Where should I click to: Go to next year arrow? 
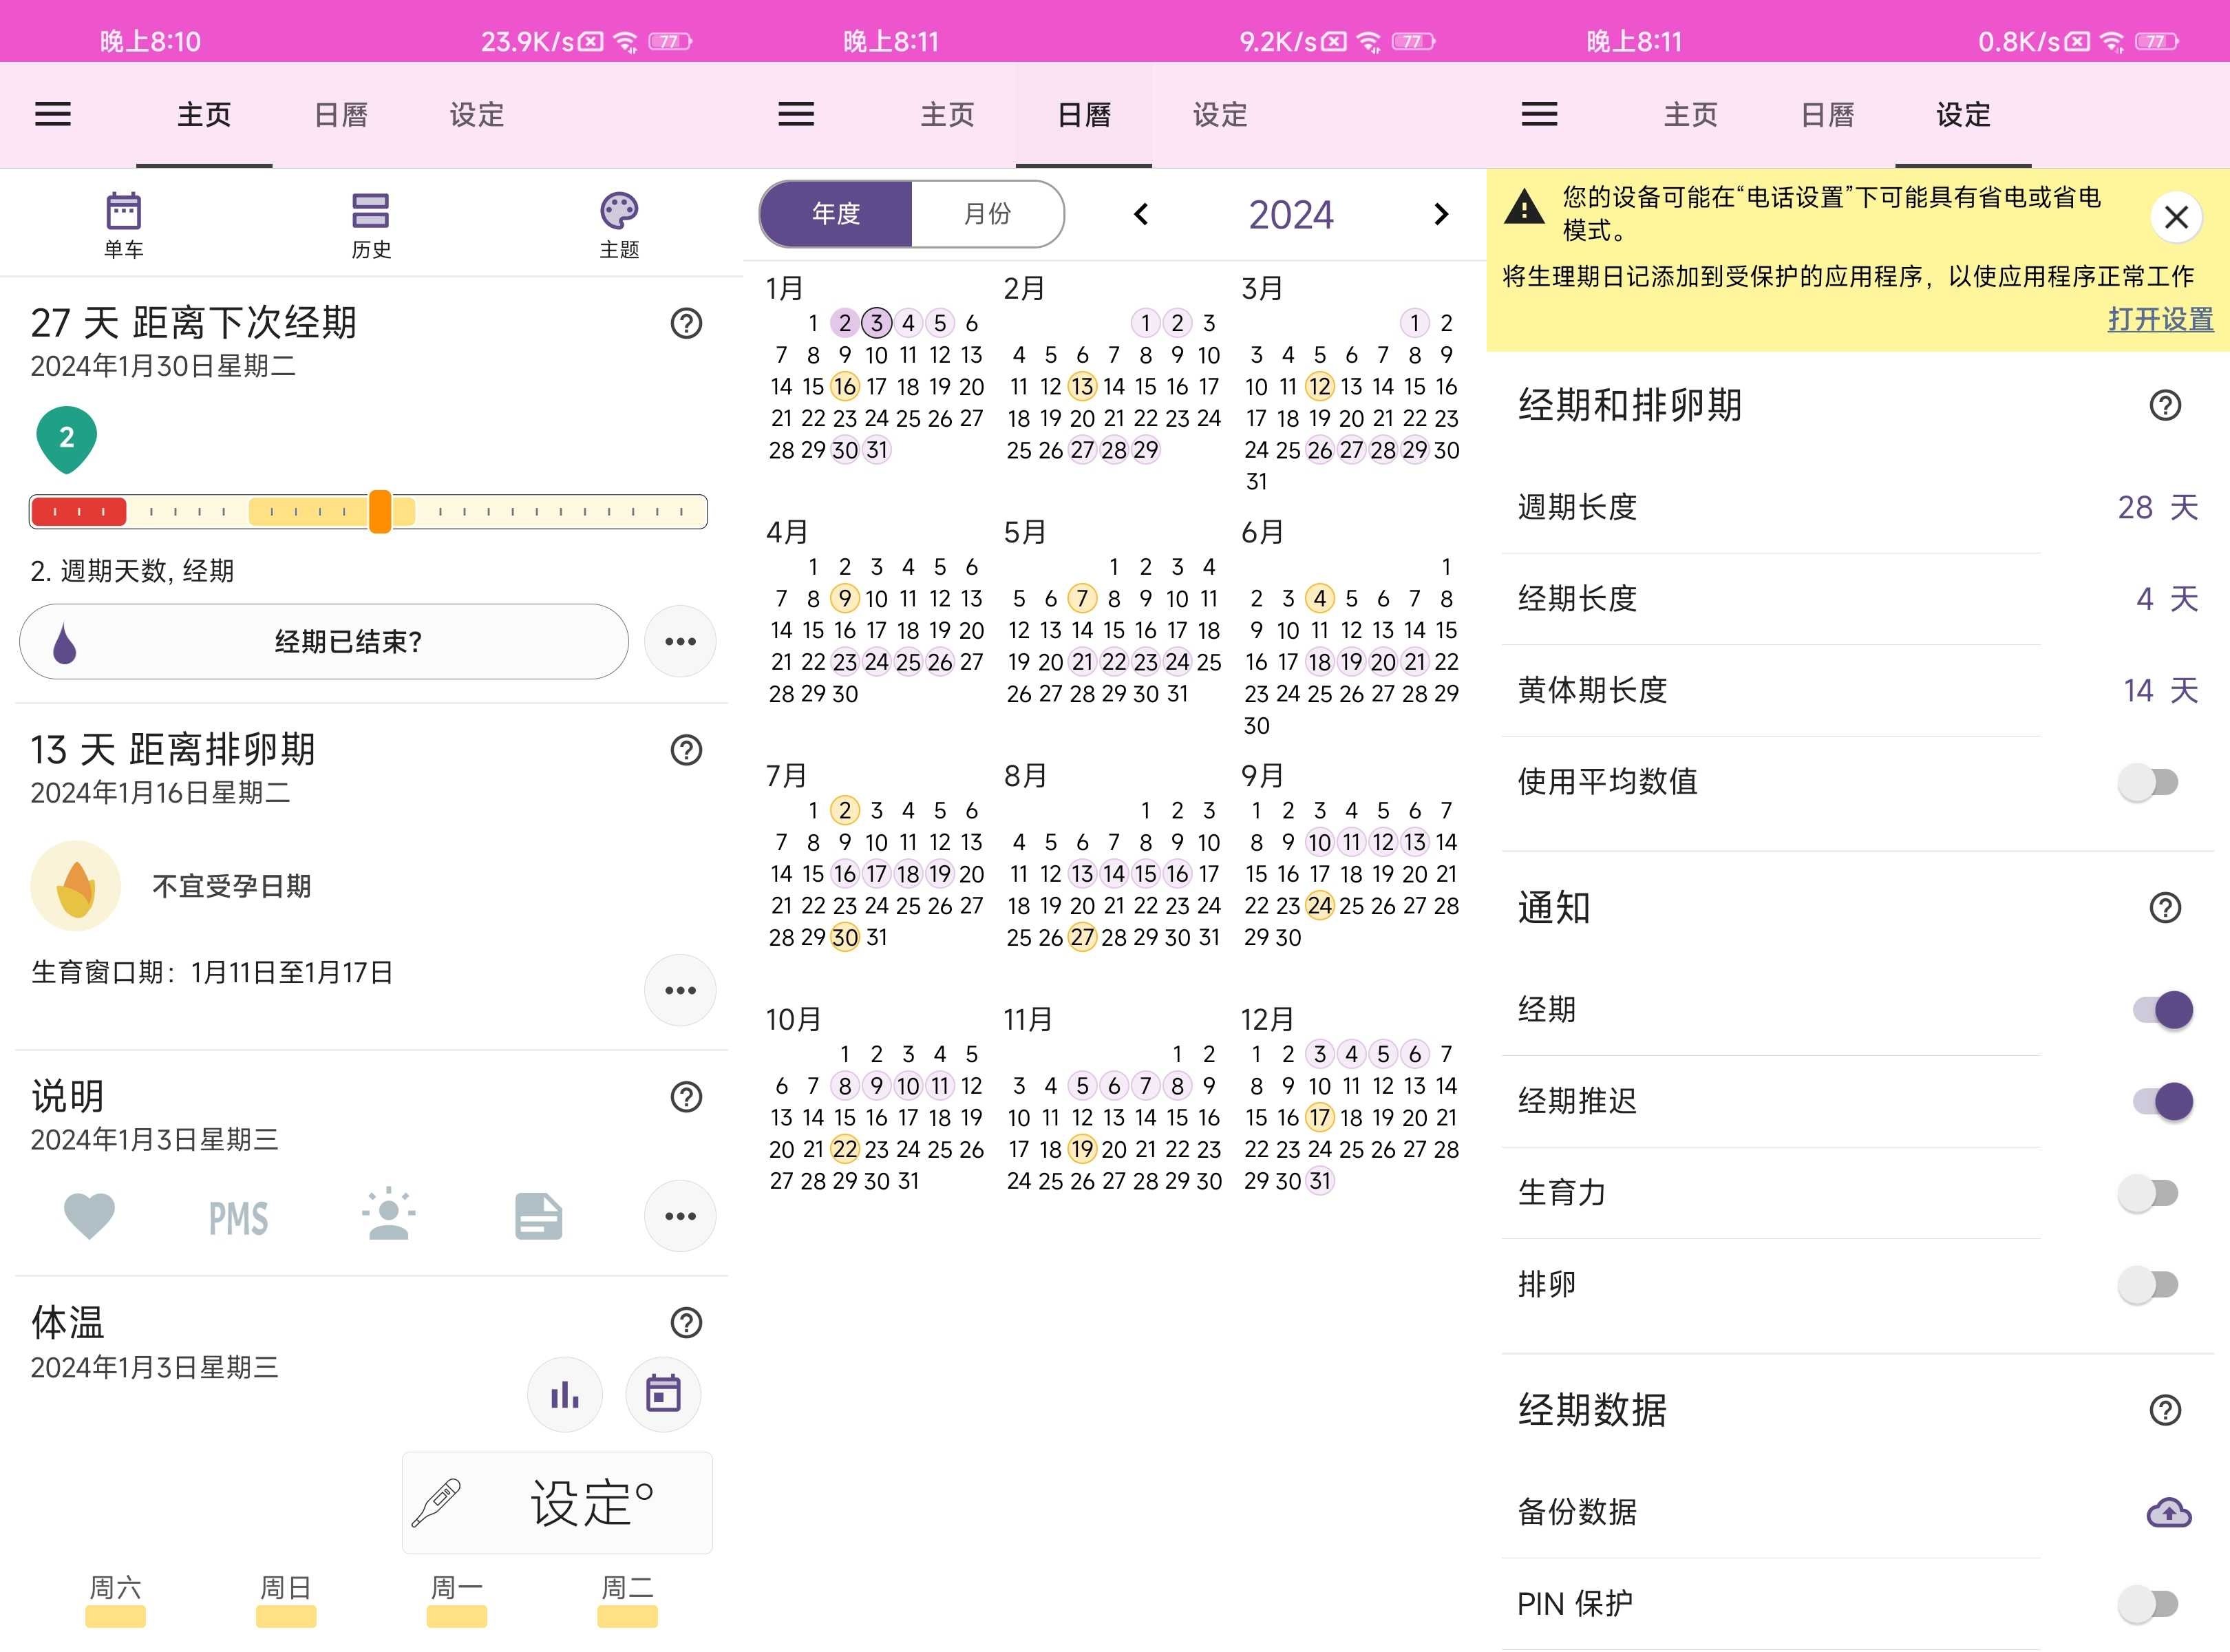click(x=1440, y=214)
